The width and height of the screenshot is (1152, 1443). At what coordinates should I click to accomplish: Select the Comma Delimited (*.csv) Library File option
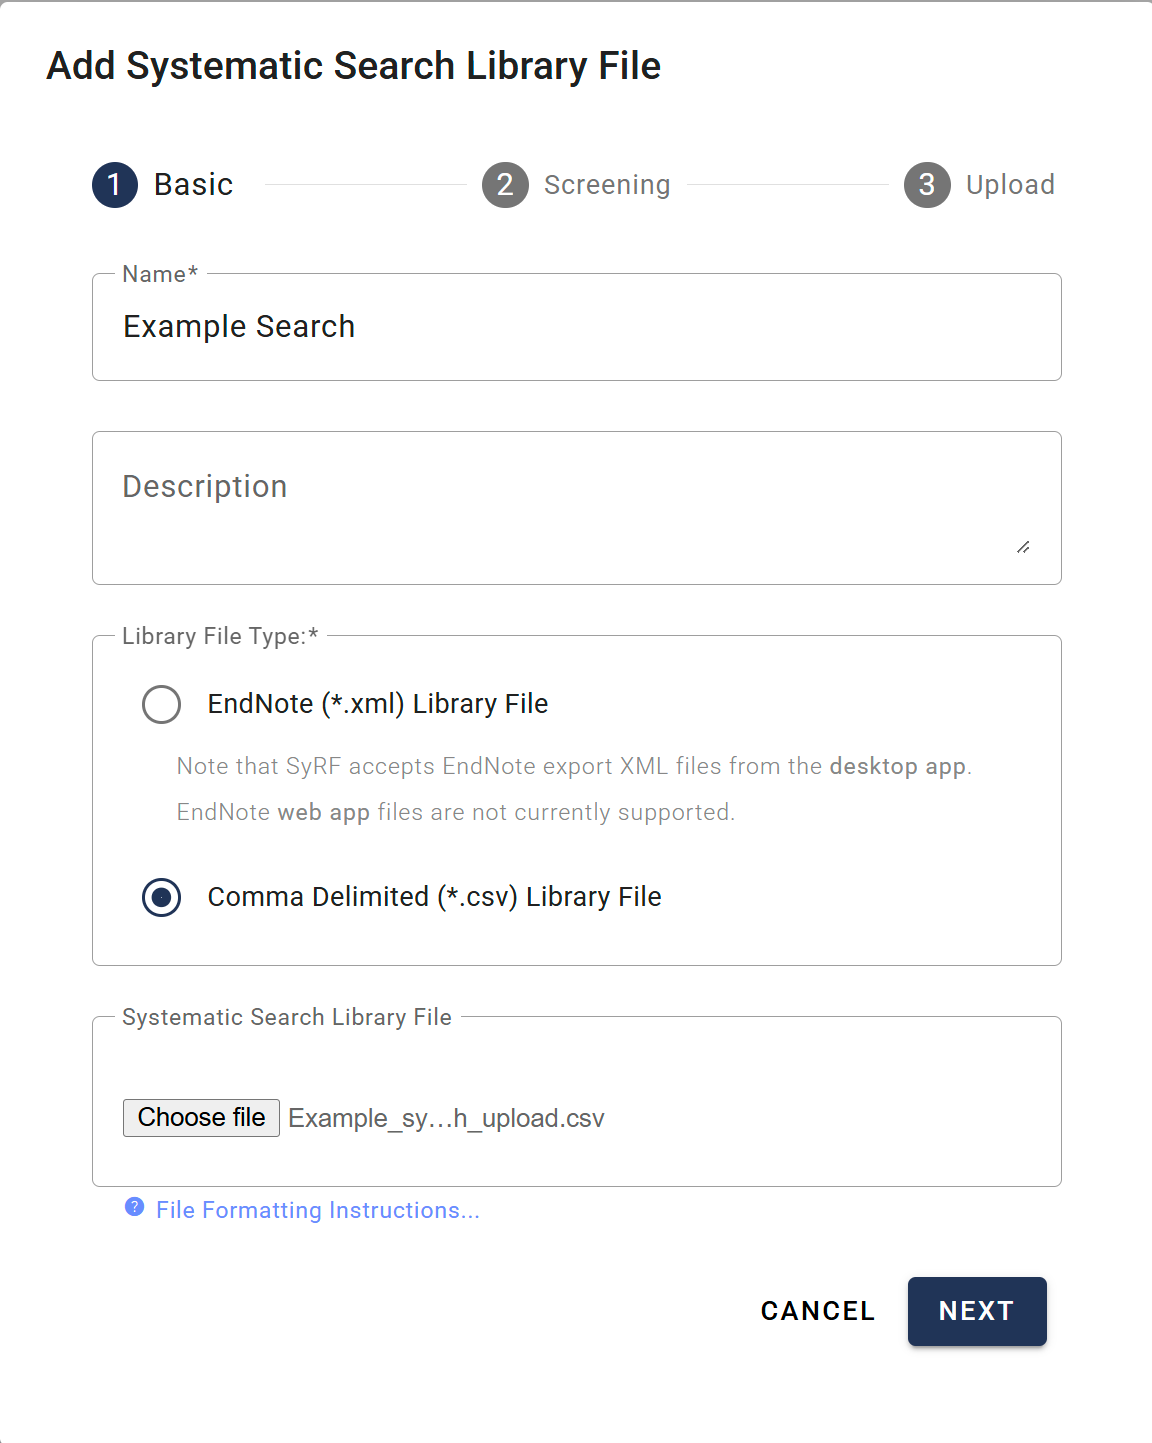[x=161, y=897]
